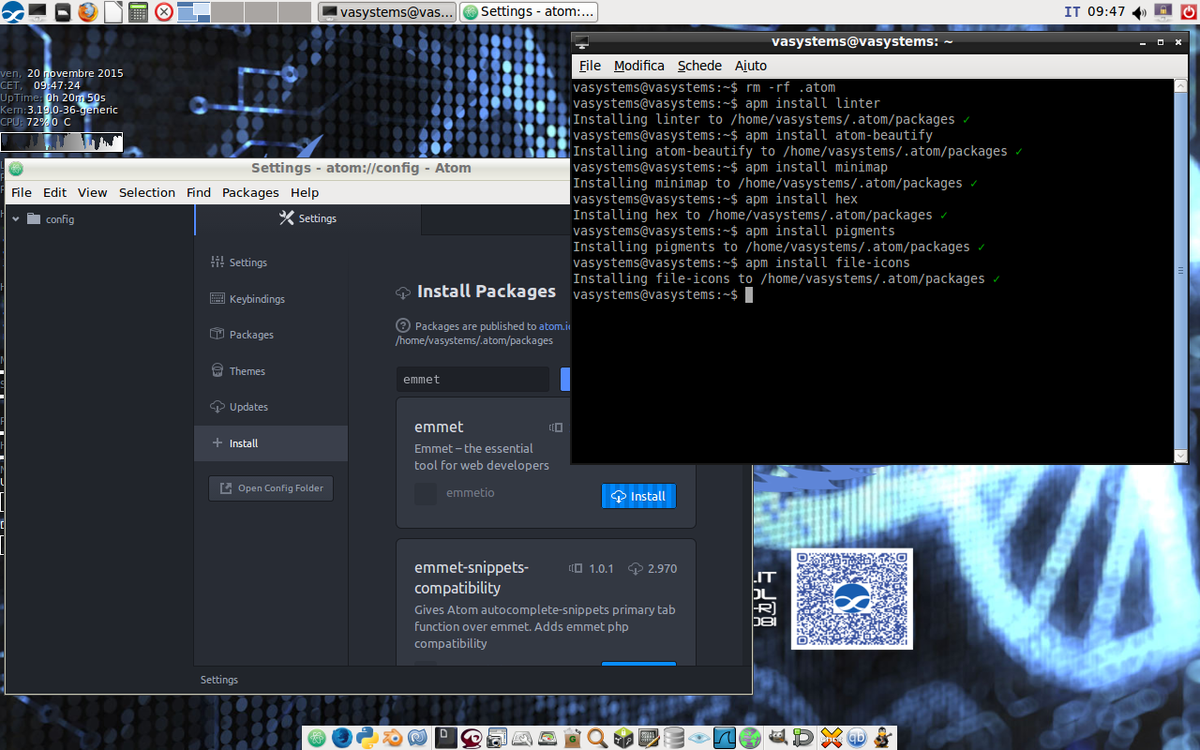Open the Firefox launcher in top panel

[x=88, y=12]
